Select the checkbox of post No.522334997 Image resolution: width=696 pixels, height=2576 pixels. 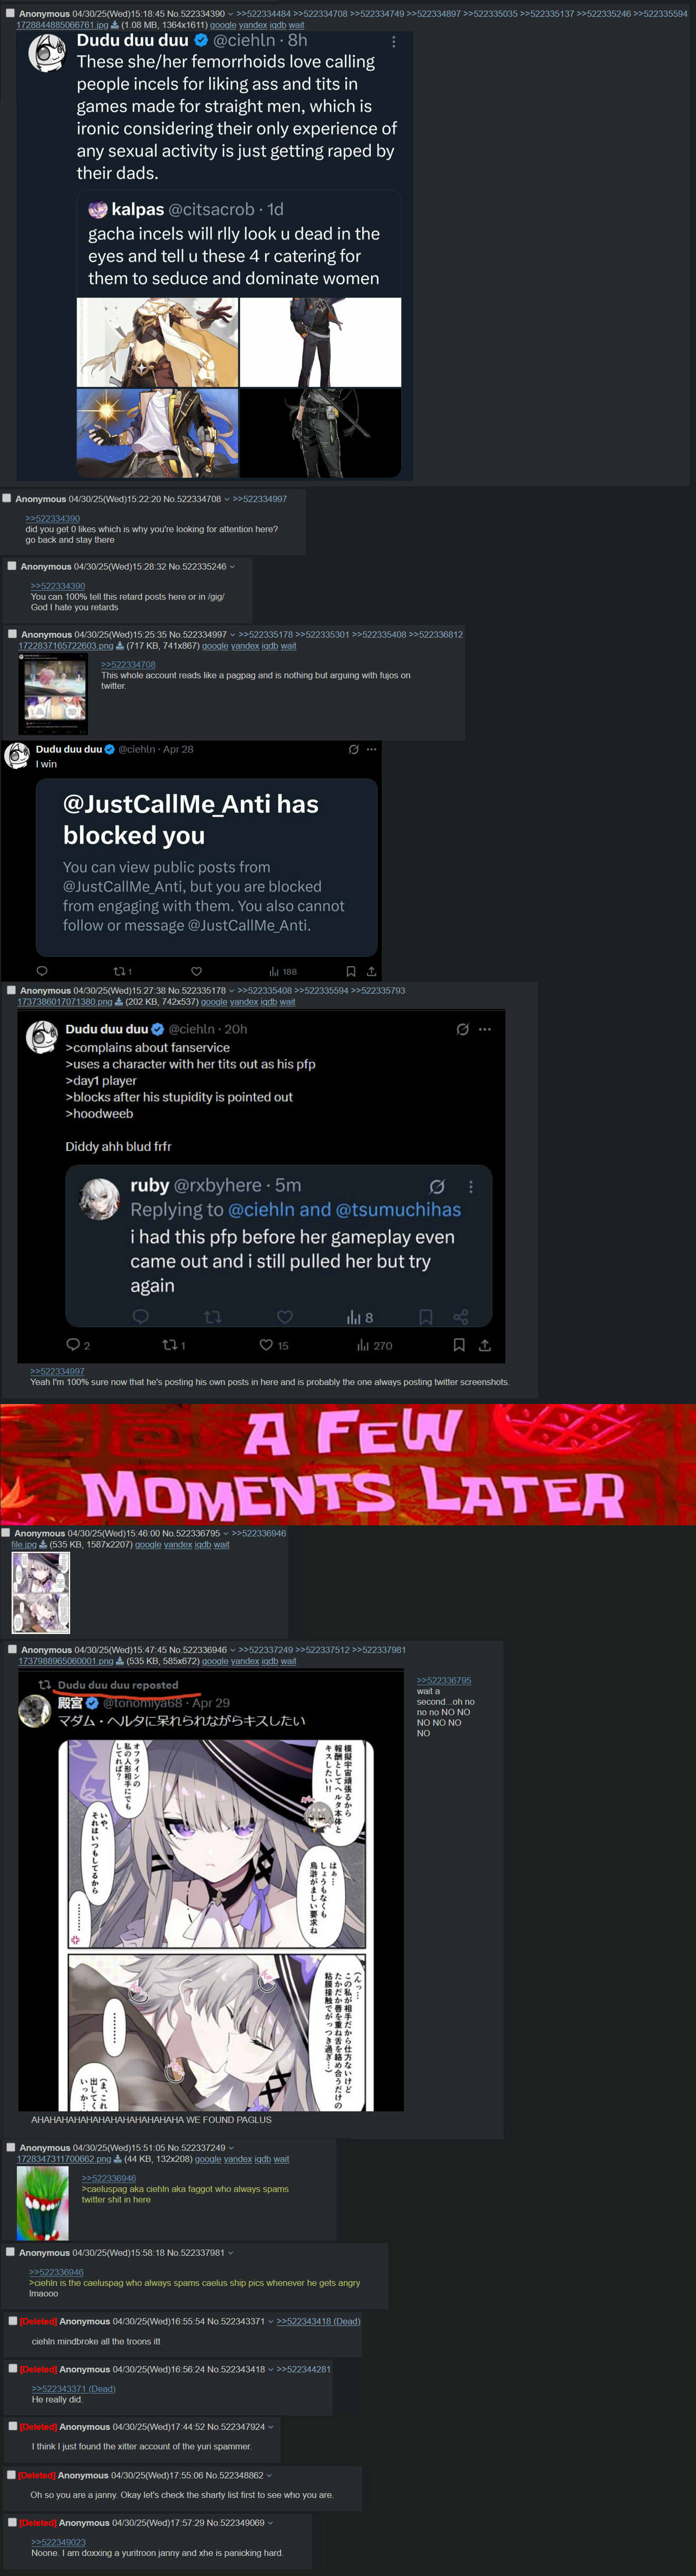12,633
